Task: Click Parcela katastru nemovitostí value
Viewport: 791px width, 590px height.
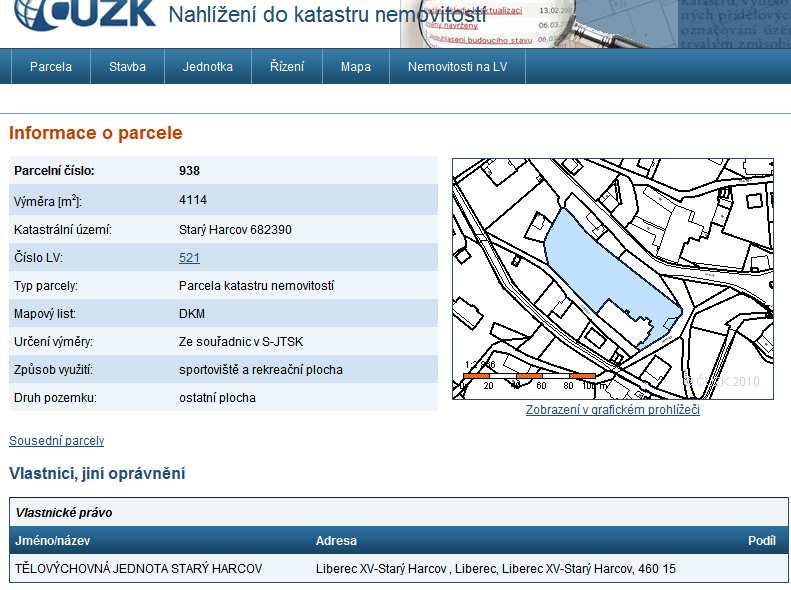Action: tap(256, 286)
